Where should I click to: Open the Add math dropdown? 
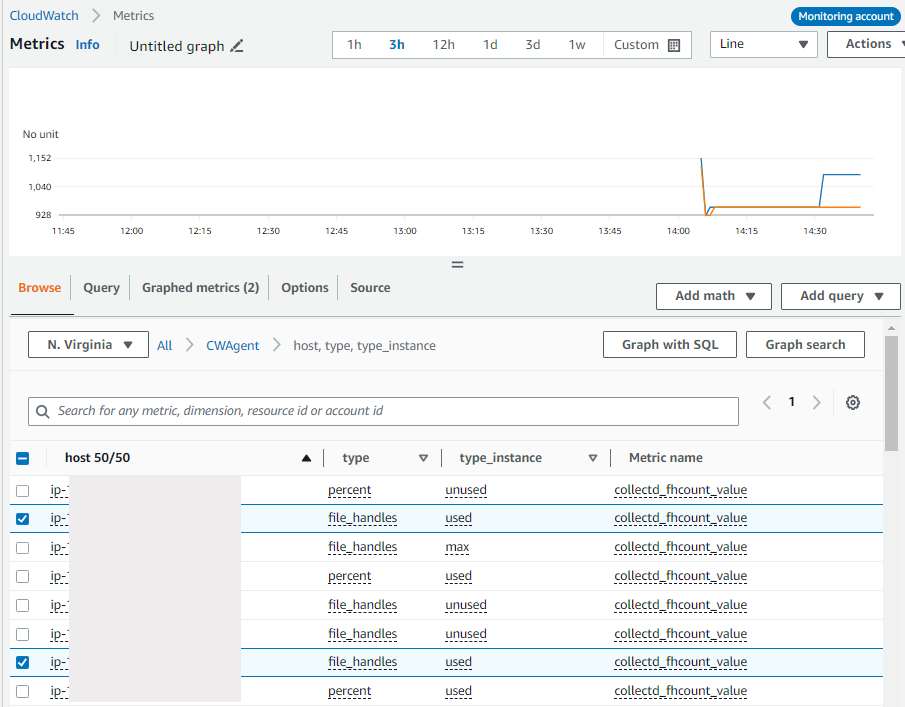[713, 296]
